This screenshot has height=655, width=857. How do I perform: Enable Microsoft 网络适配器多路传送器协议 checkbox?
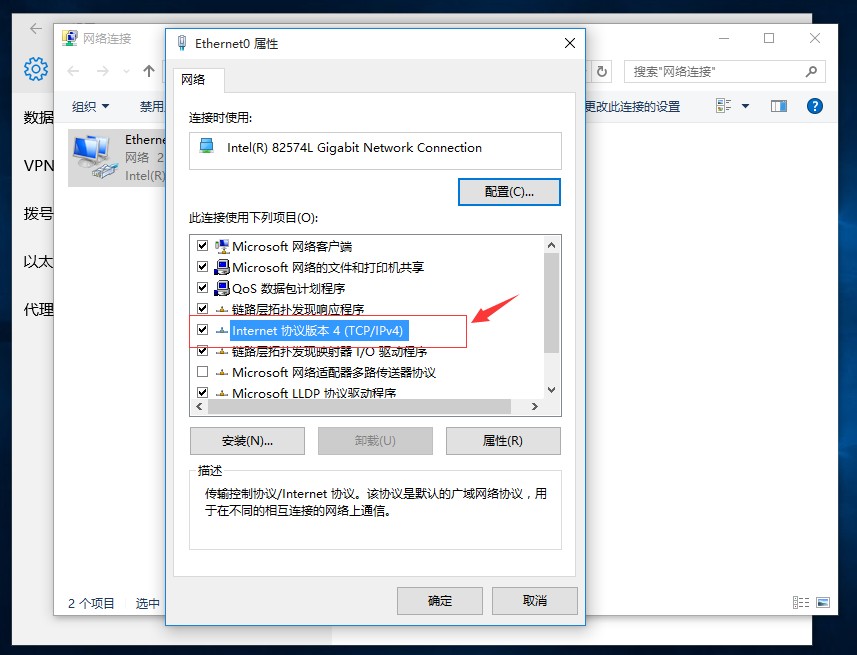click(x=203, y=372)
